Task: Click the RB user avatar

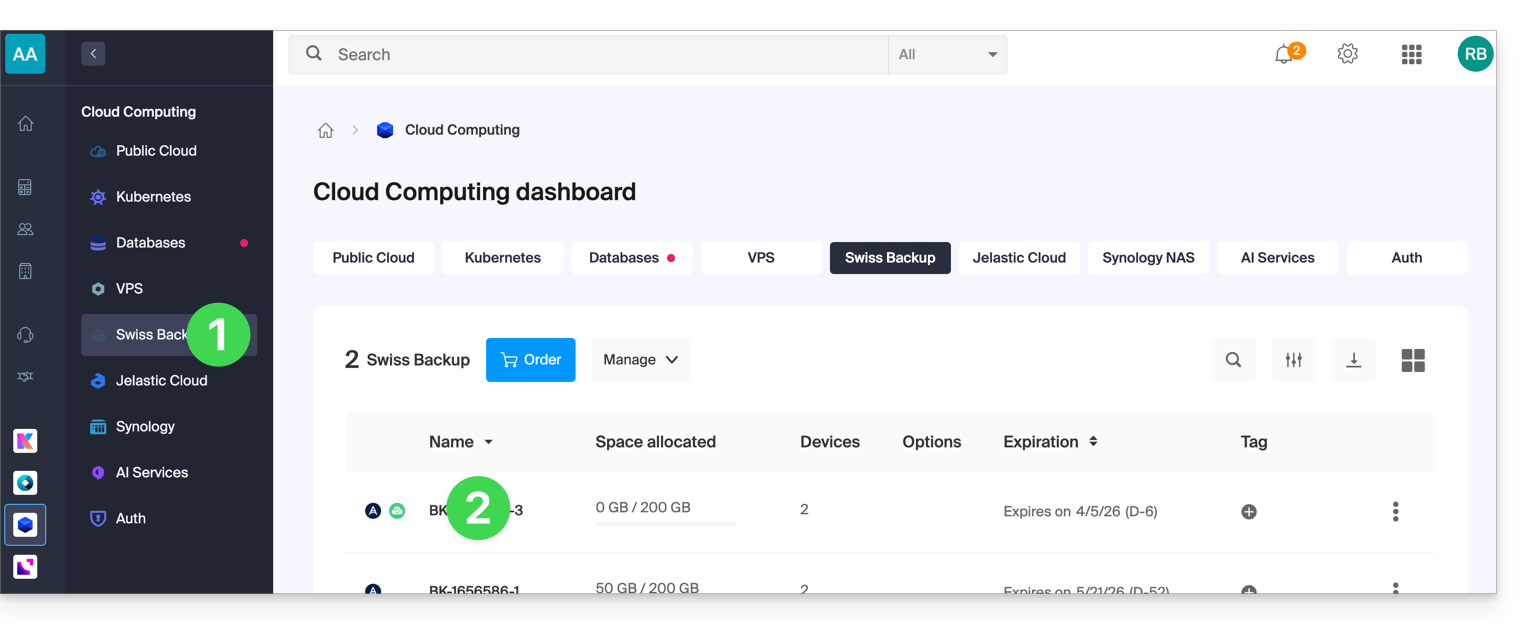Action: pos(1475,54)
